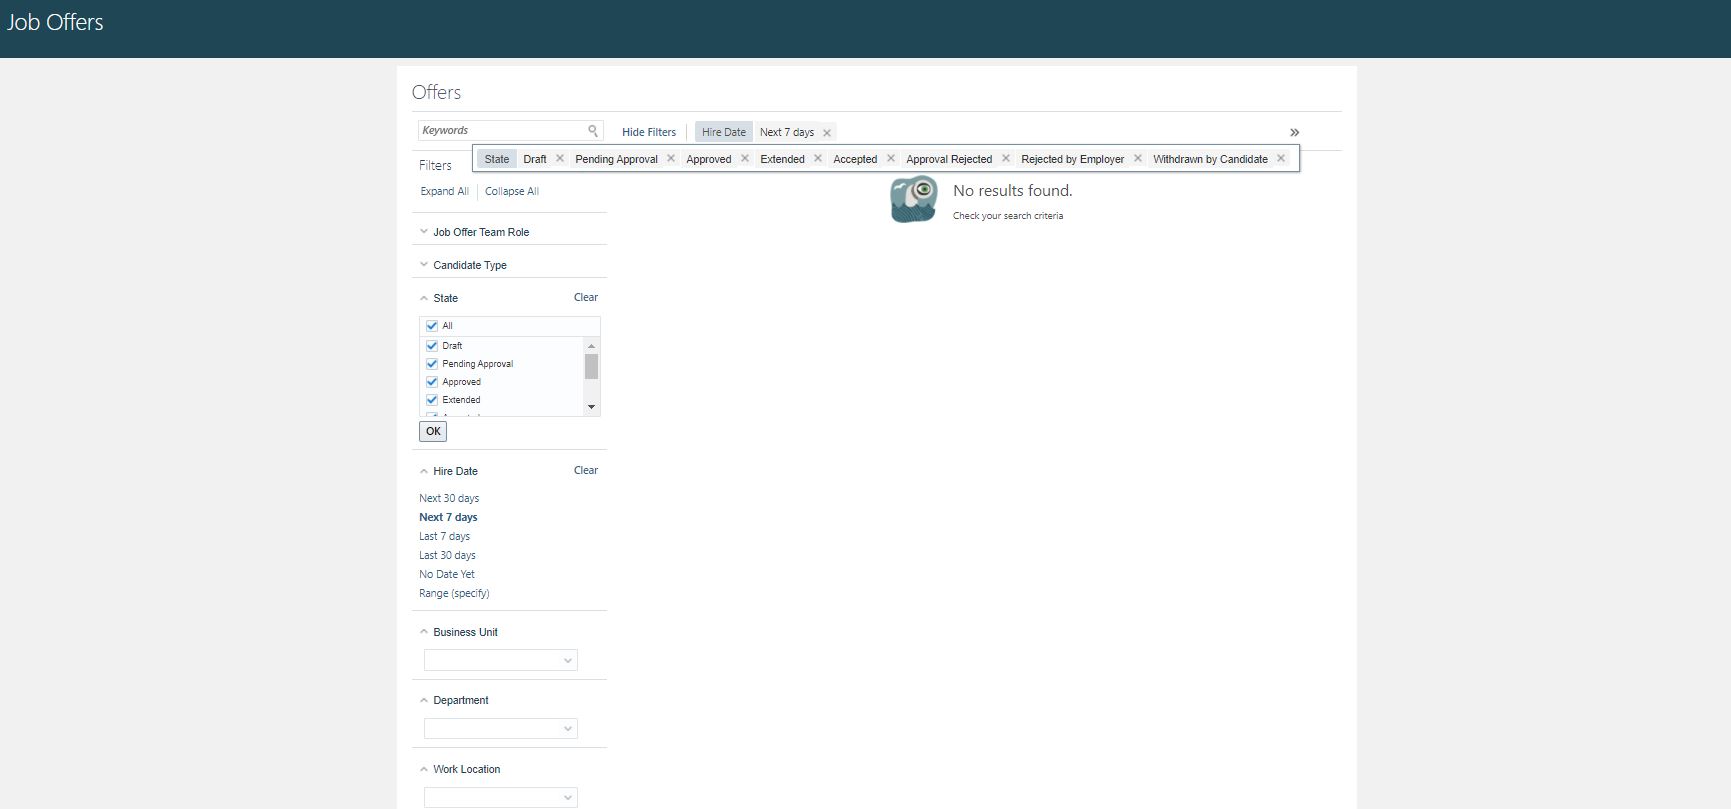Screen dimensions: 1731x809
Task: Remove the Extended state chip
Action: click(818, 158)
